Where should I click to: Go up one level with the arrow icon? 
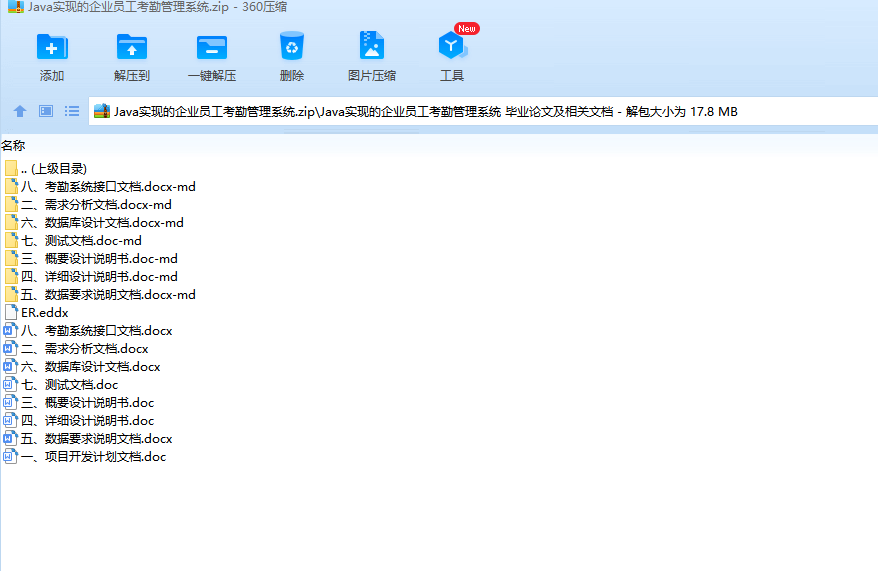[x=20, y=111]
